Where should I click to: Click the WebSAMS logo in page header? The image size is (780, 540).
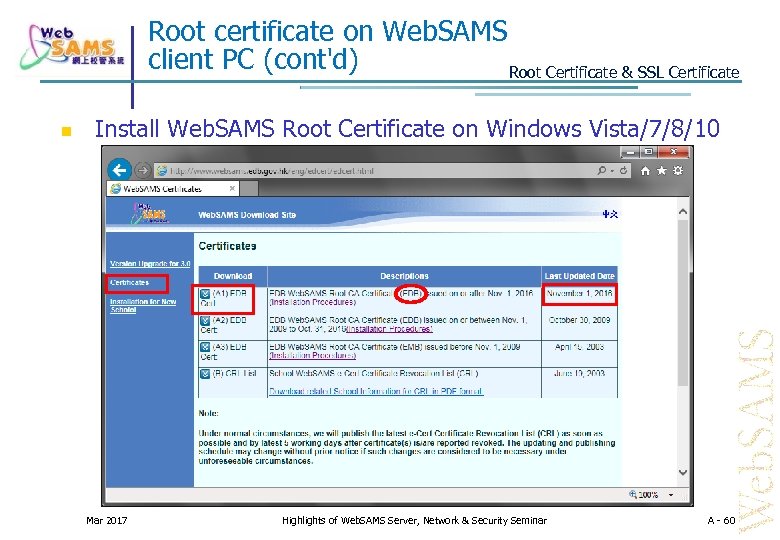(x=148, y=214)
